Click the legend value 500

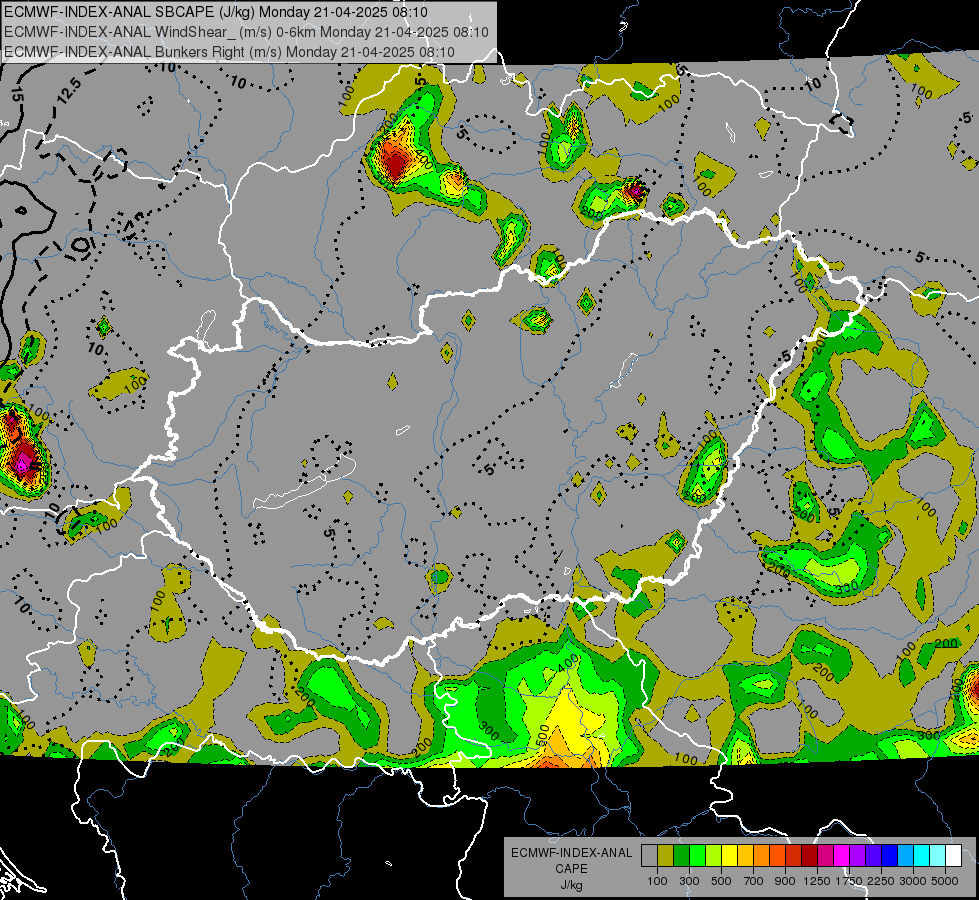pos(721,881)
